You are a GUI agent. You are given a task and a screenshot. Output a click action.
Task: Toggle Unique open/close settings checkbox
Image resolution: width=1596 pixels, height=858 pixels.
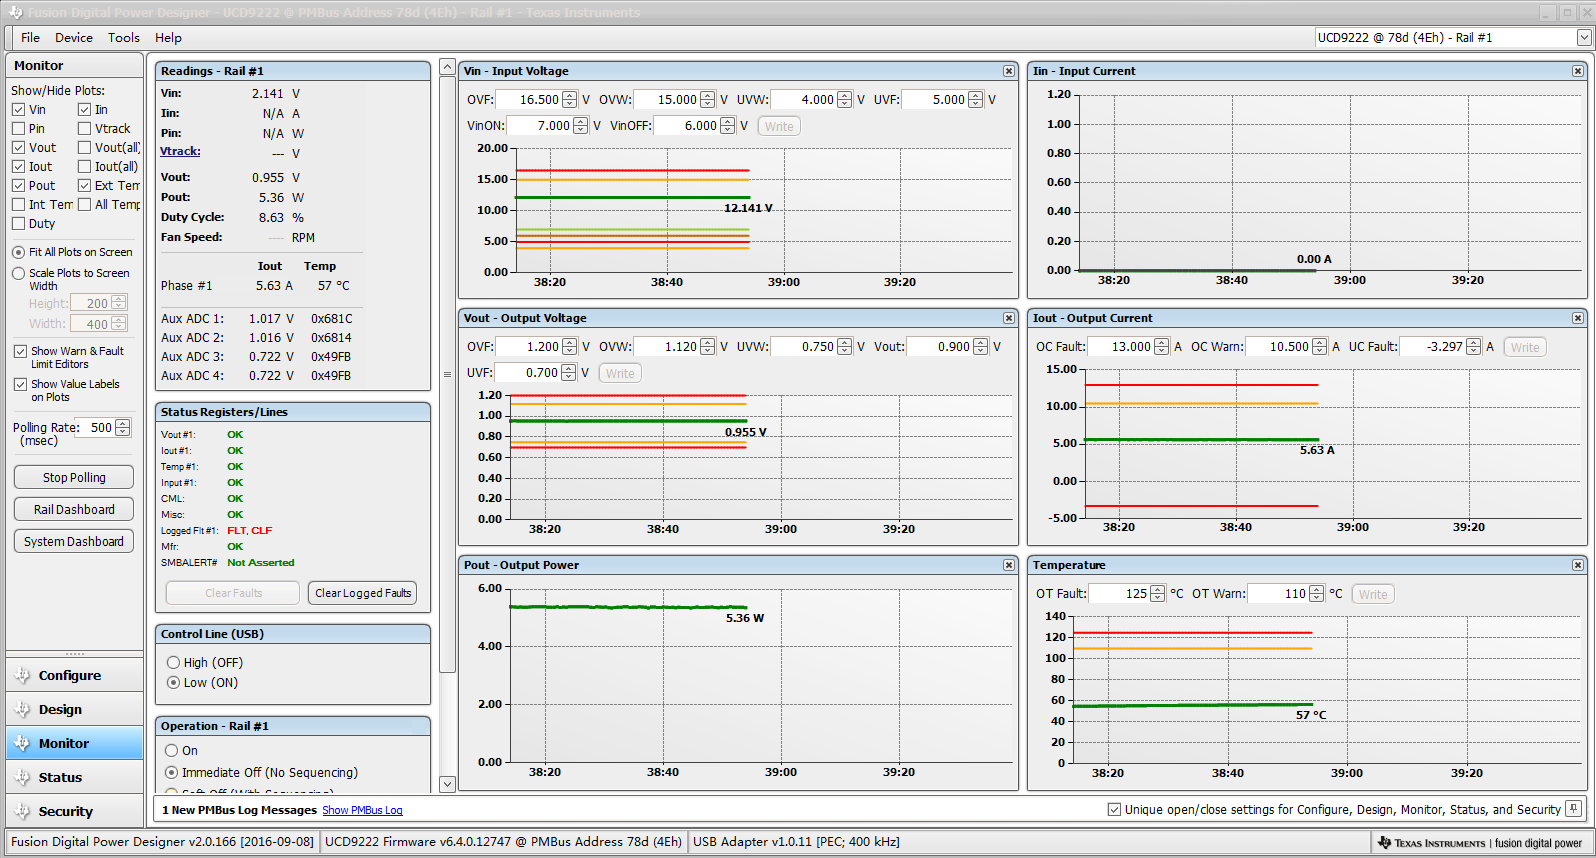tap(1114, 810)
